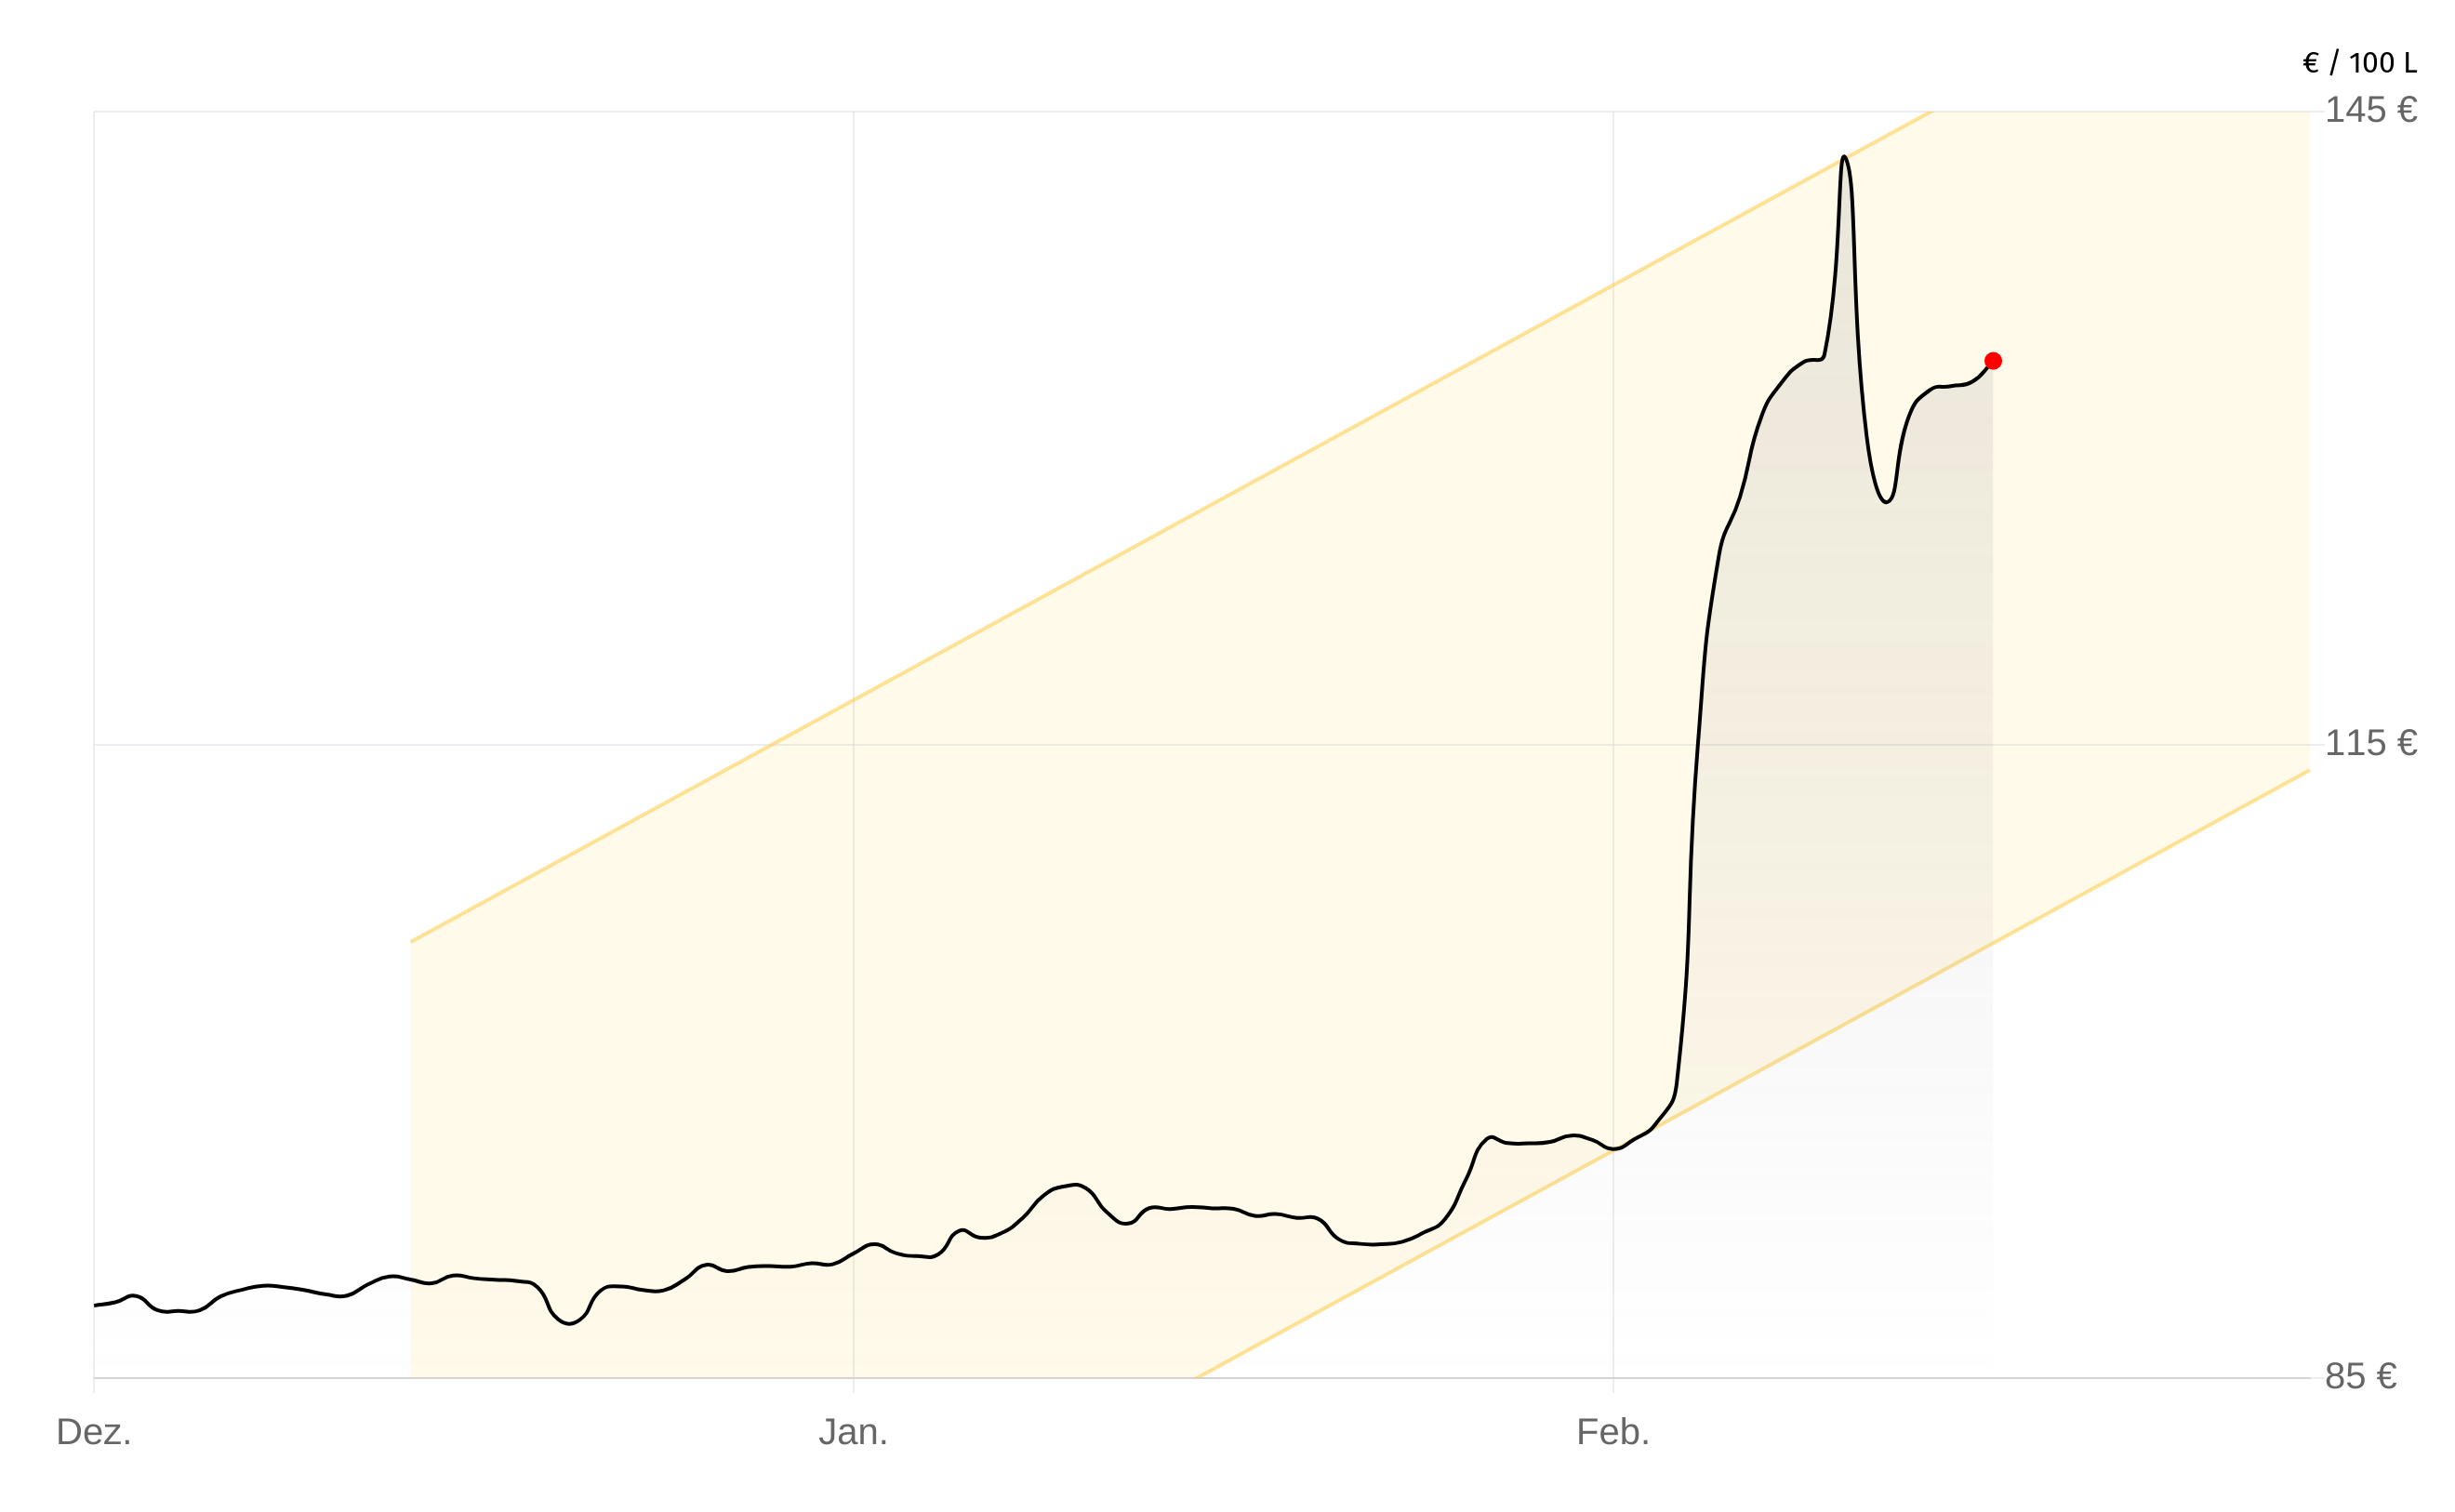2455x1512 pixels.
Task: Click the highest peak of the price line
Action: coord(1844,157)
